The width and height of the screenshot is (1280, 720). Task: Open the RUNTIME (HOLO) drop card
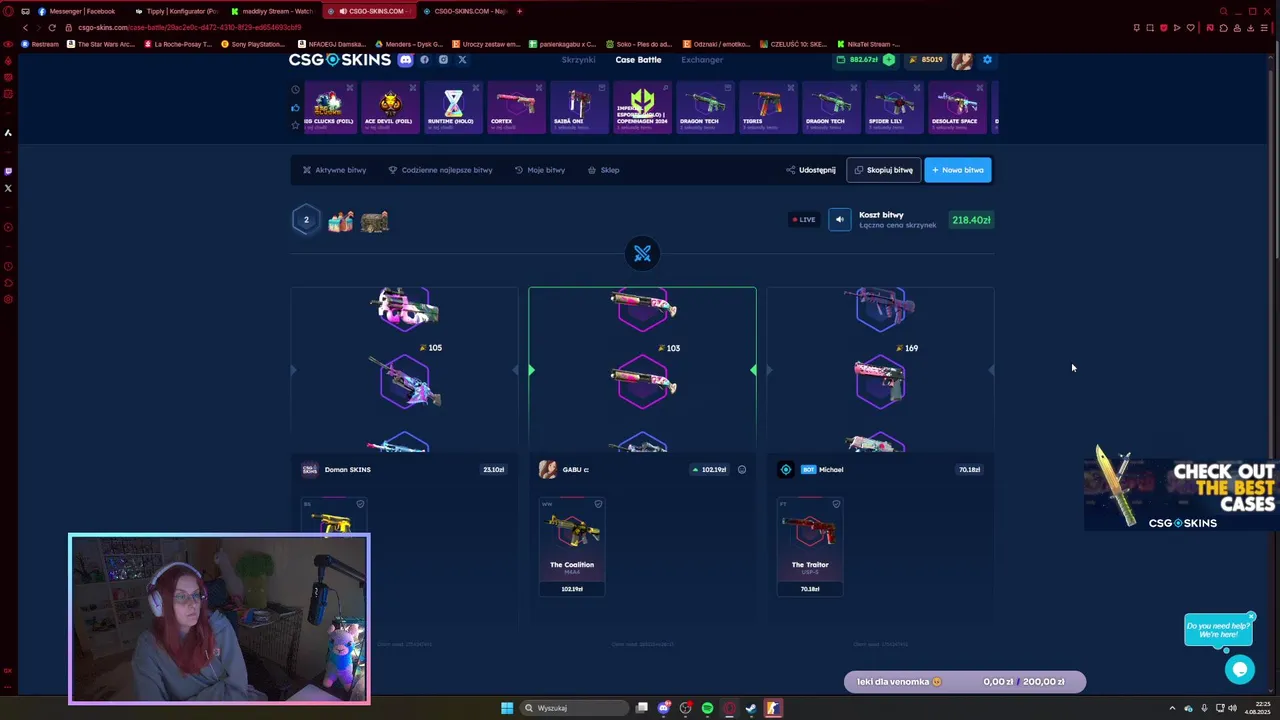pos(452,107)
